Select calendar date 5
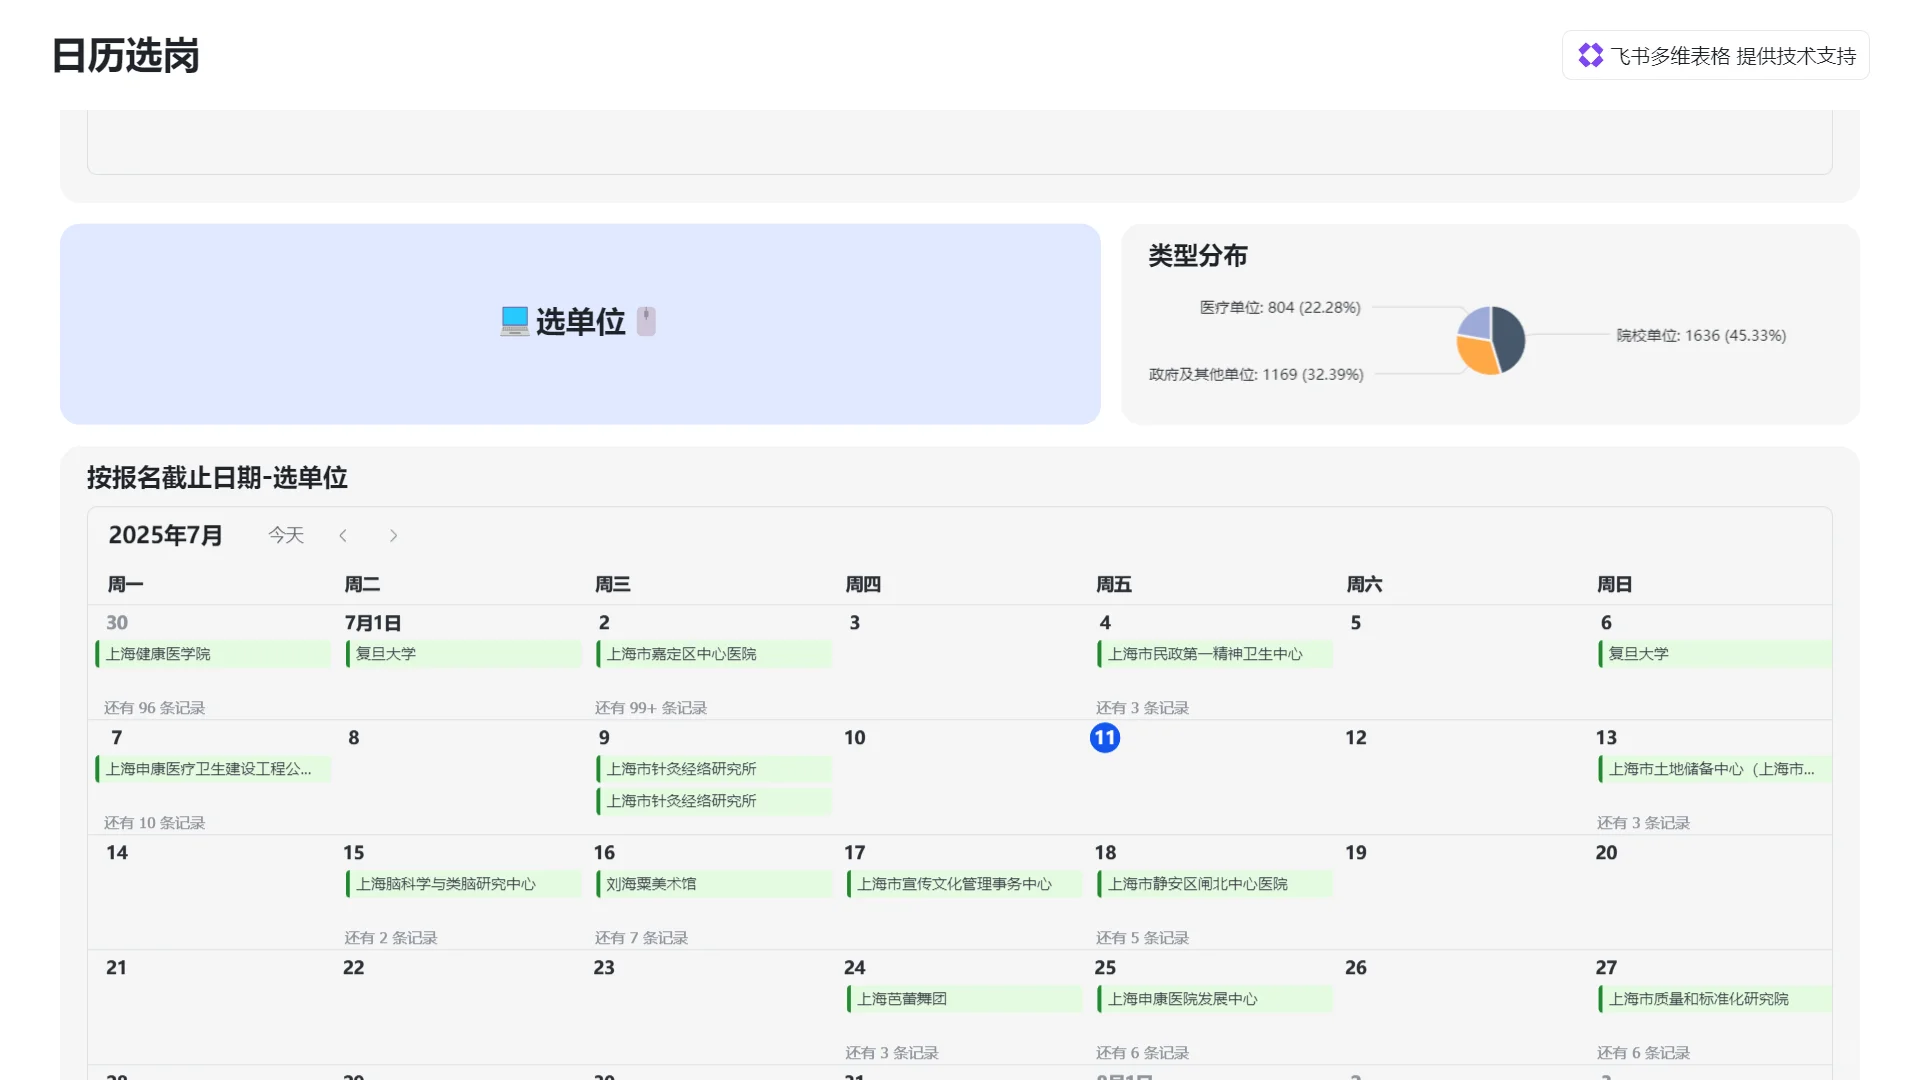 [1356, 623]
